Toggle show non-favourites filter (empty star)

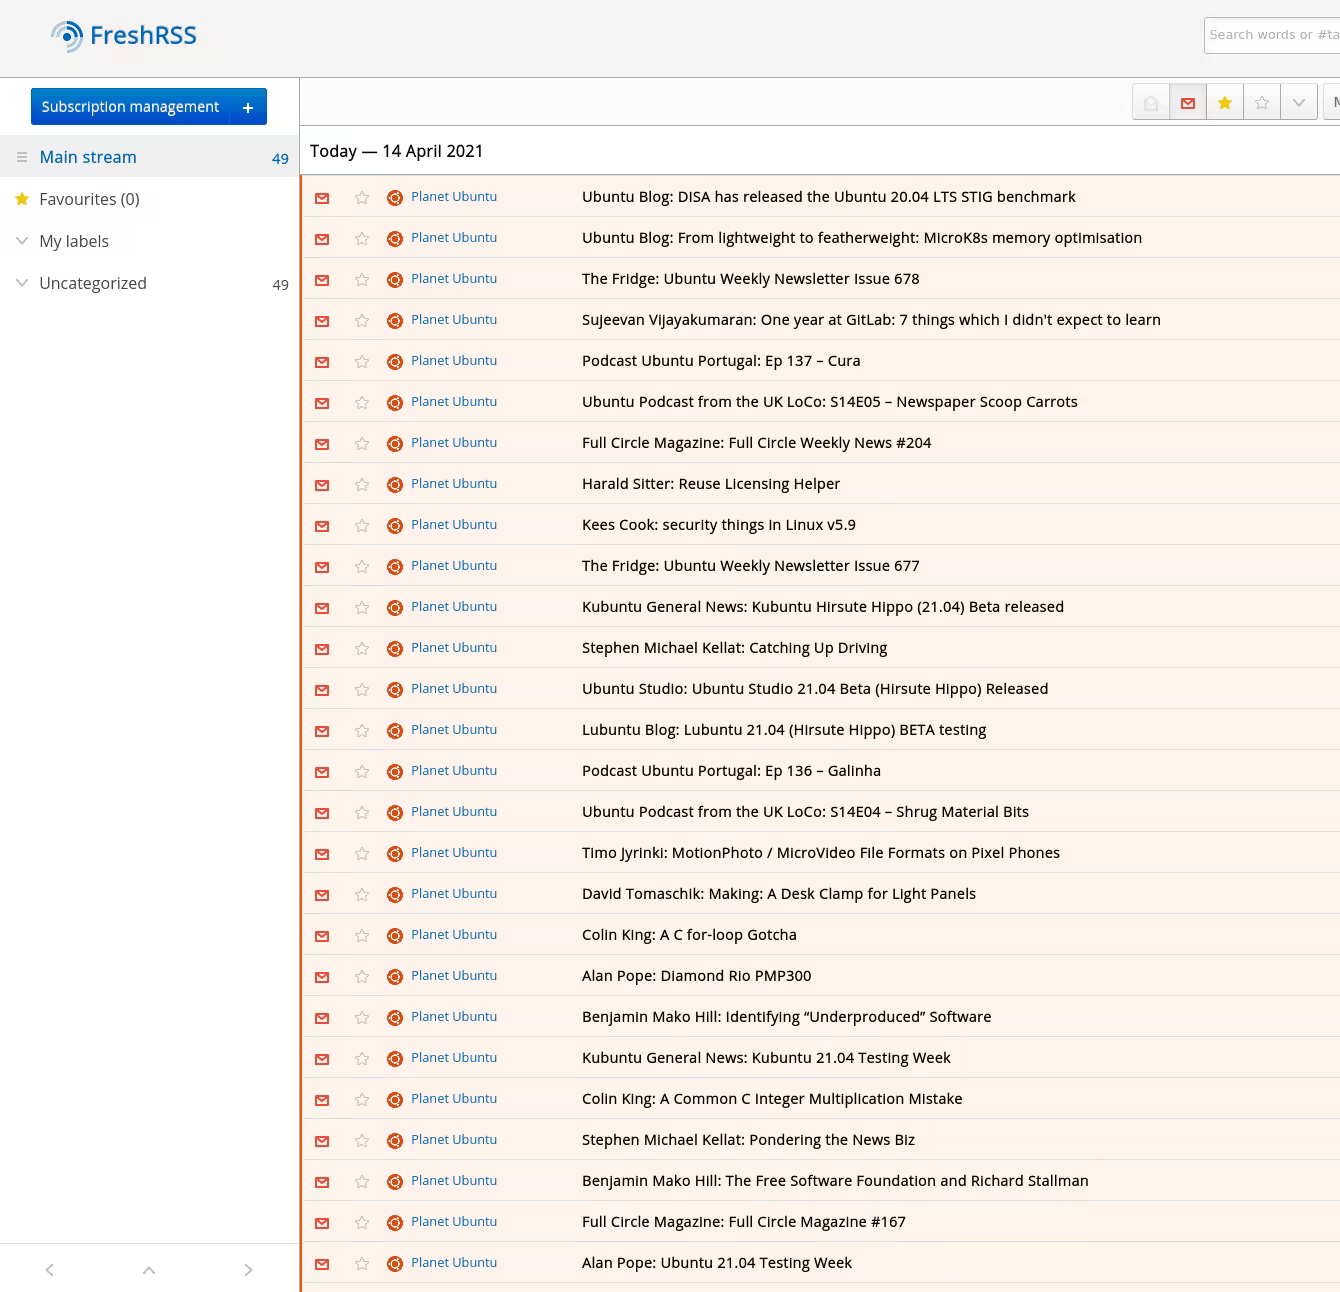1262,102
